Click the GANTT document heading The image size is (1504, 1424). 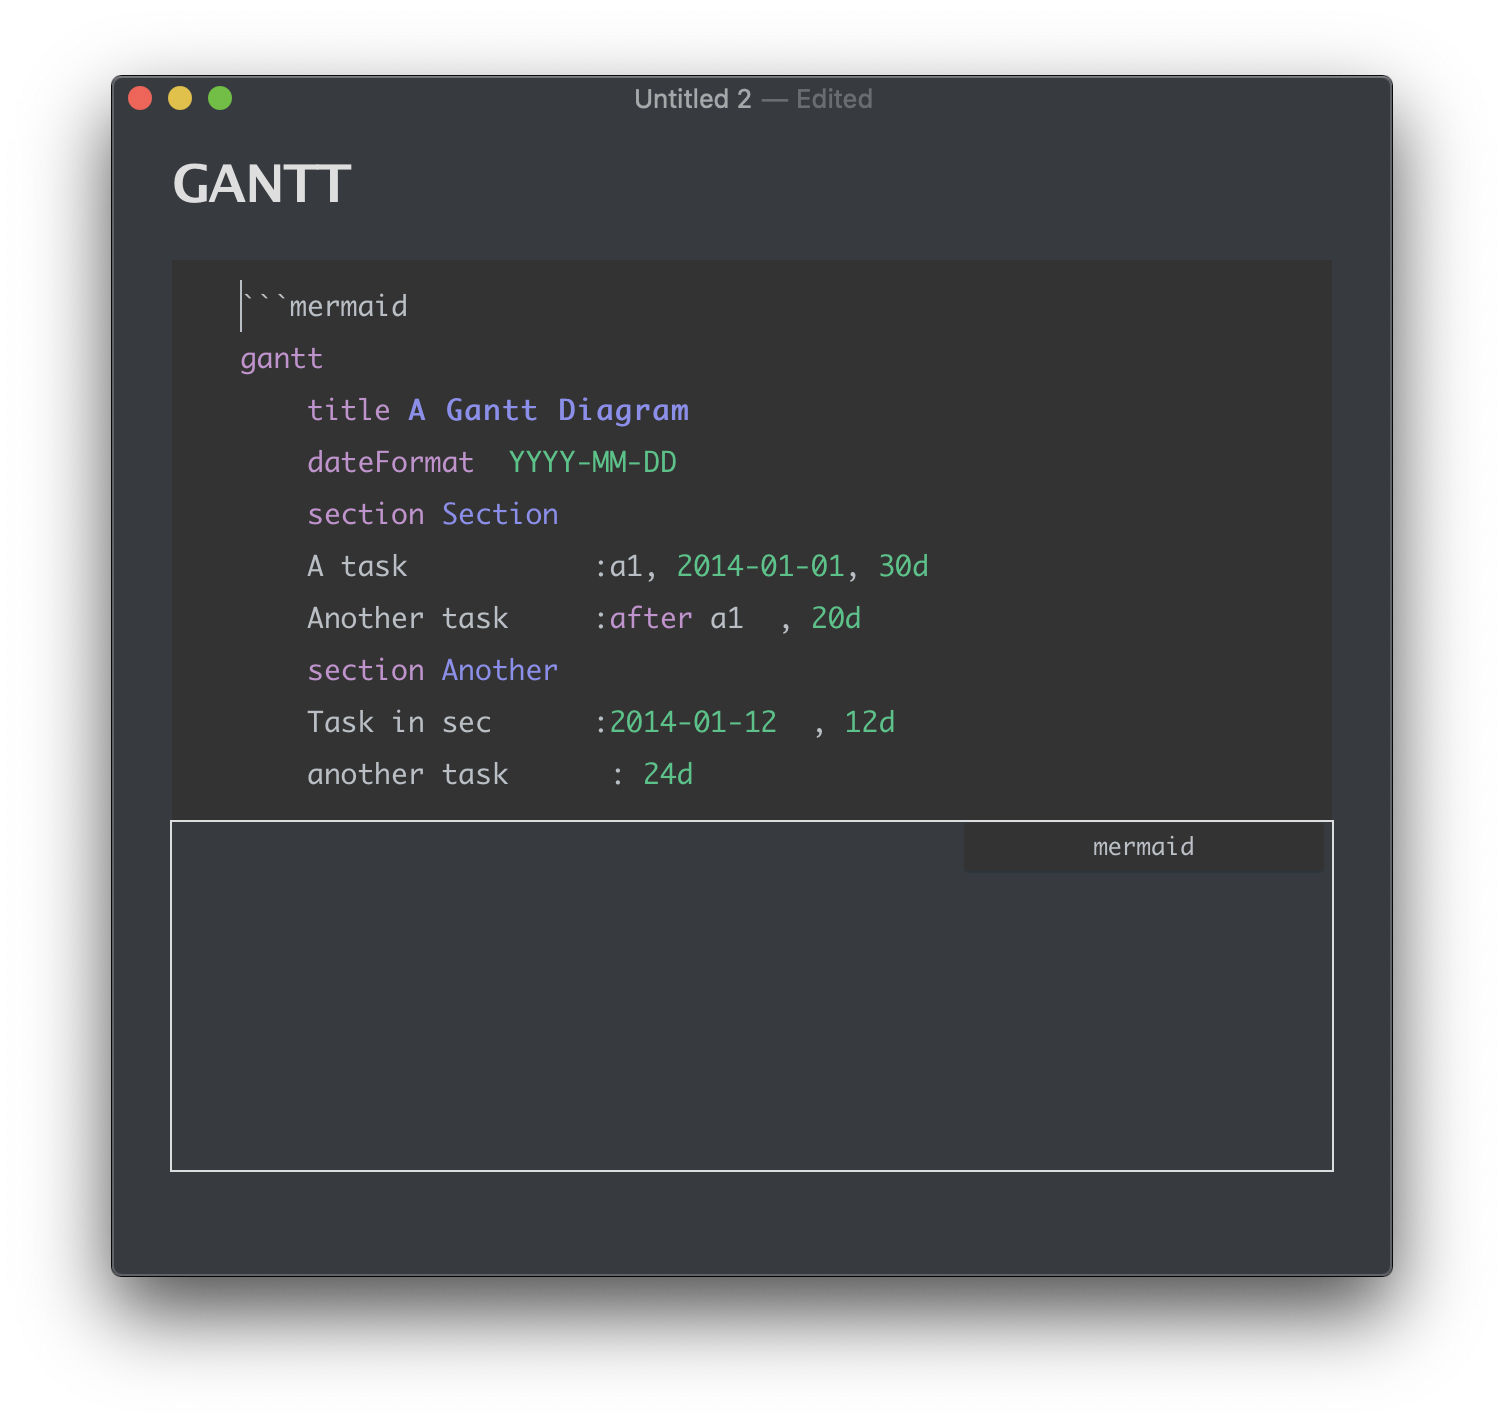click(x=262, y=184)
